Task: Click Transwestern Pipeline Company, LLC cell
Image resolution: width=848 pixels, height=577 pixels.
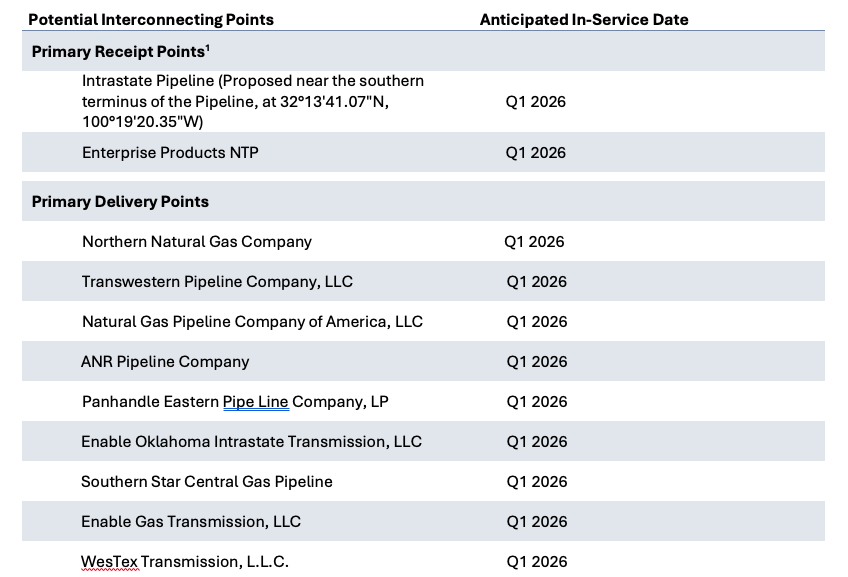Action: click(217, 282)
